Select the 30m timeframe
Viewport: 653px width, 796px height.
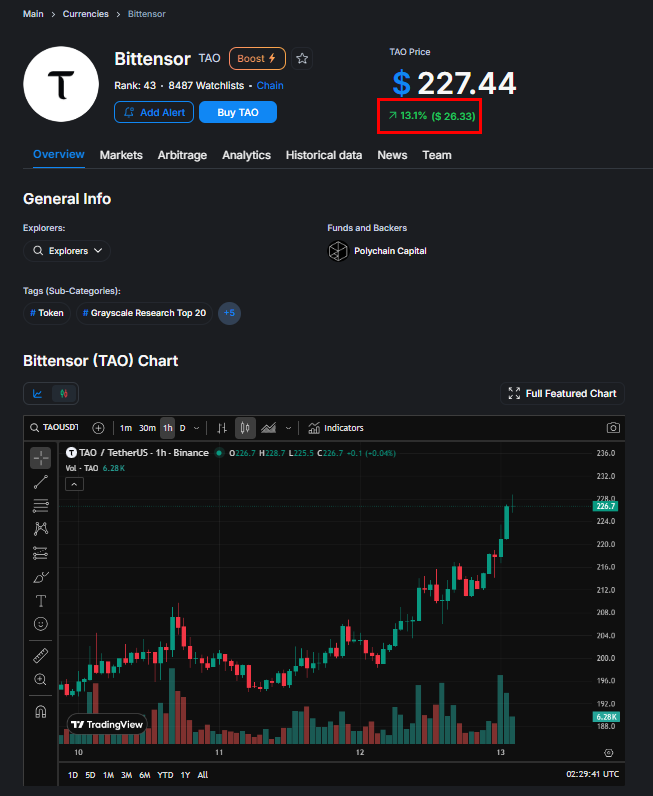pyautogui.click(x=147, y=428)
